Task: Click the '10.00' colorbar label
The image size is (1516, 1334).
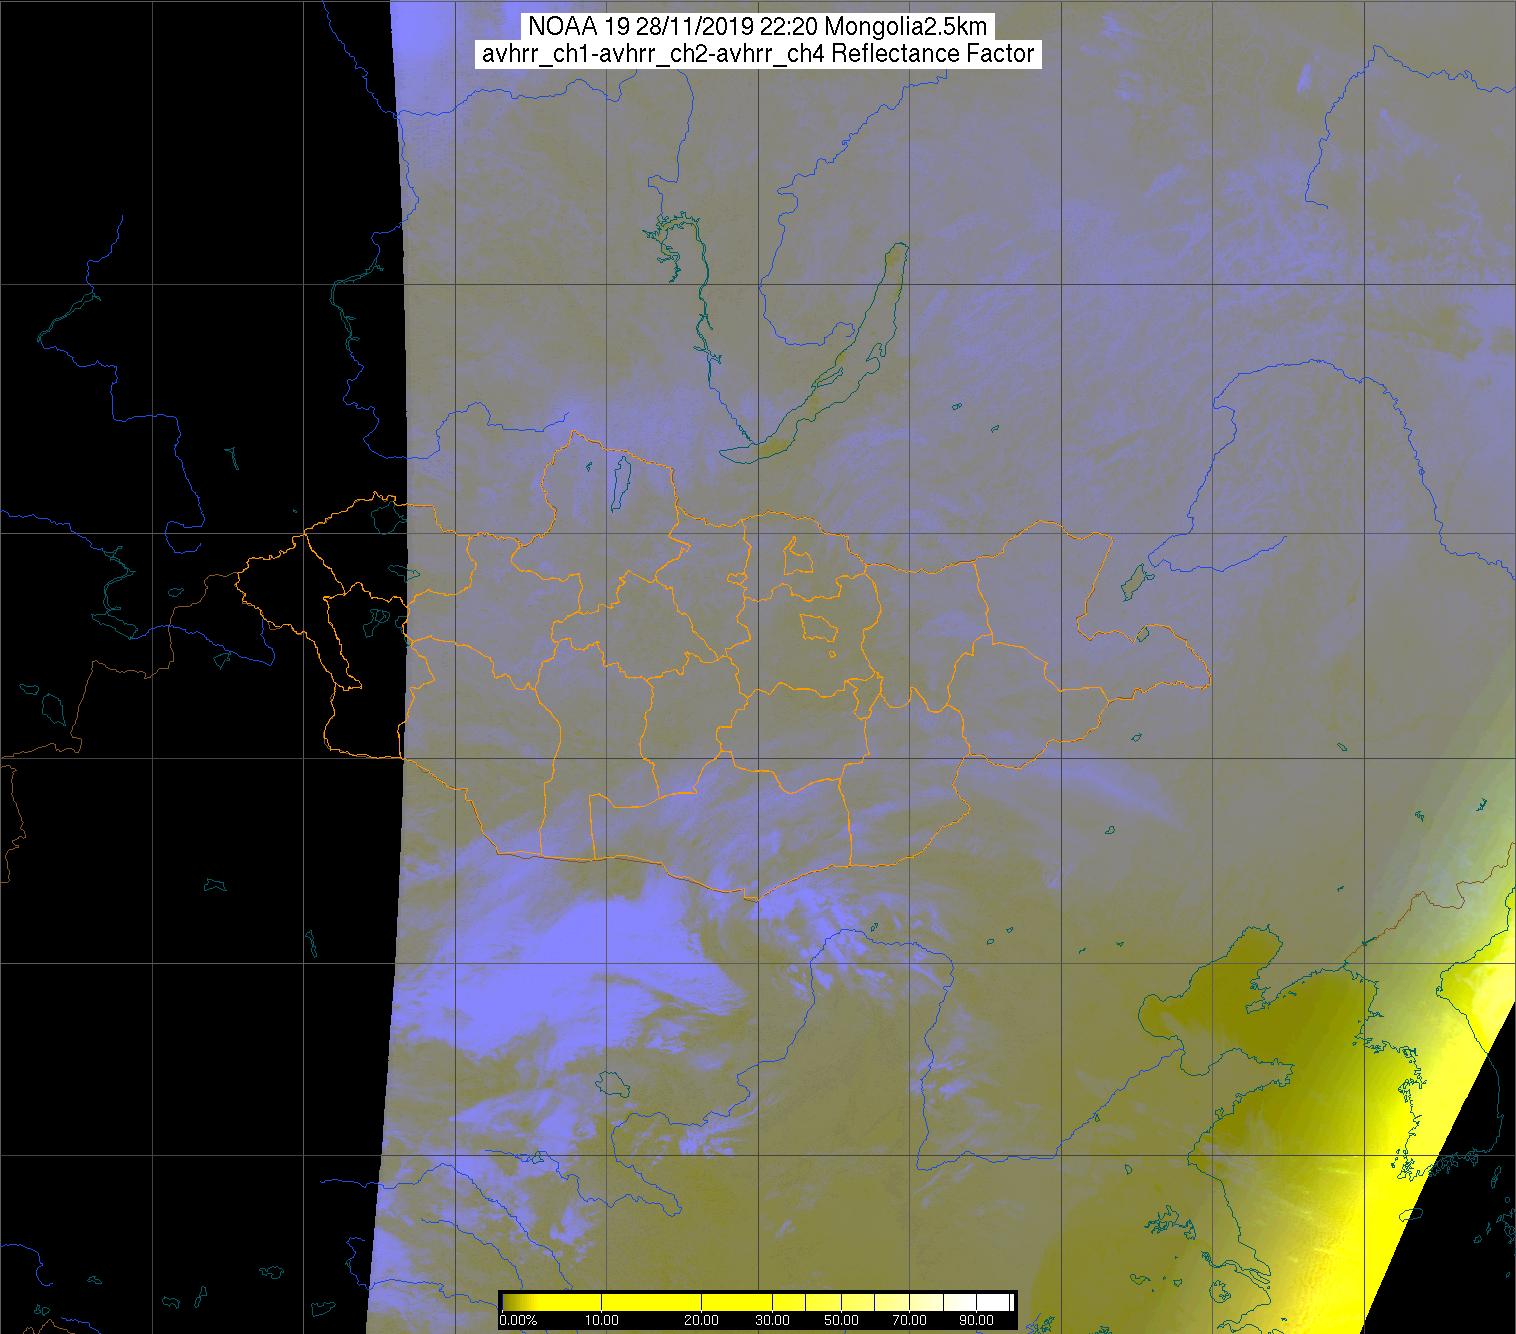Action: (x=602, y=1320)
